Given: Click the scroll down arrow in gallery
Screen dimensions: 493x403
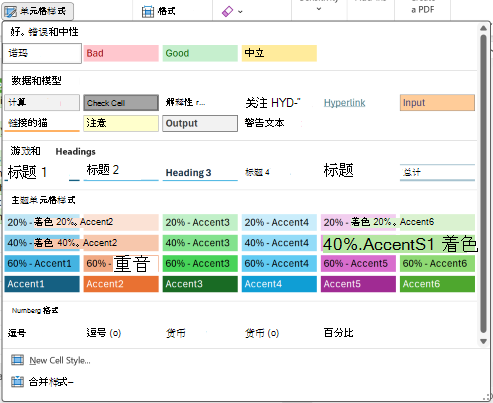Looking at the screenshot, I should [483, 341].
